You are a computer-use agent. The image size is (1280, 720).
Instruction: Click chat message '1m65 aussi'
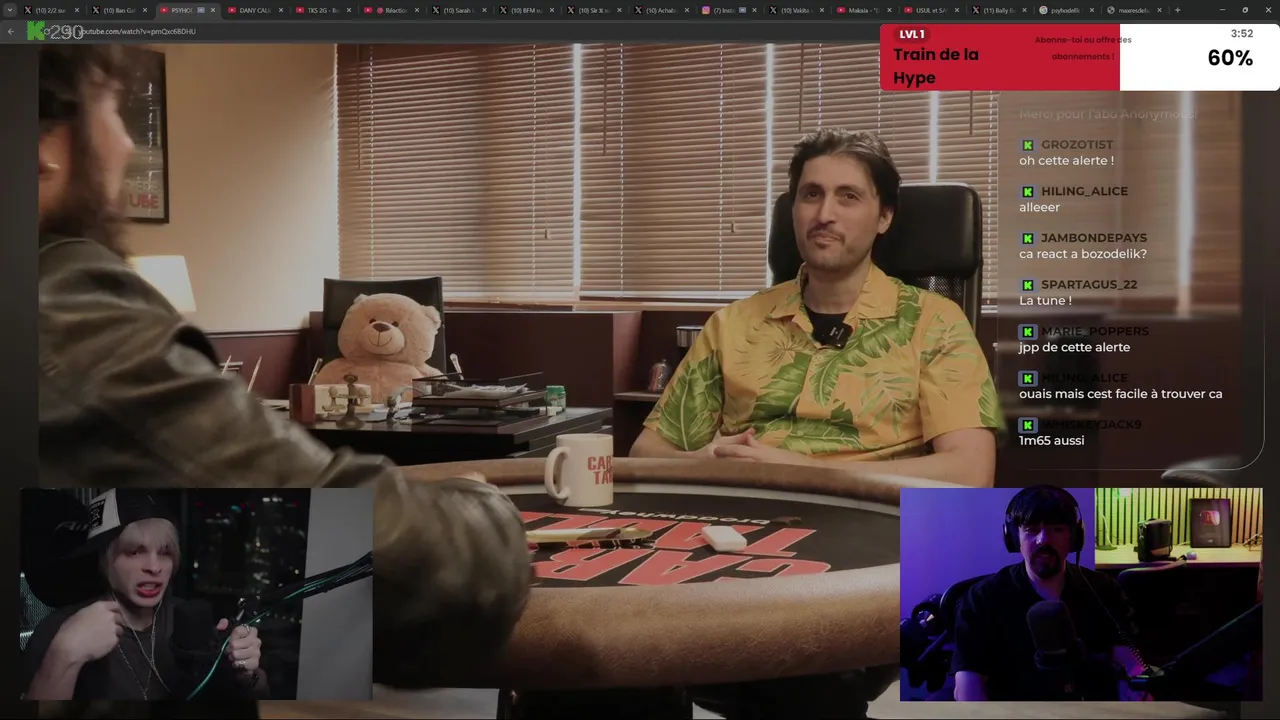pyautogui.click(x=1051, y=441)
